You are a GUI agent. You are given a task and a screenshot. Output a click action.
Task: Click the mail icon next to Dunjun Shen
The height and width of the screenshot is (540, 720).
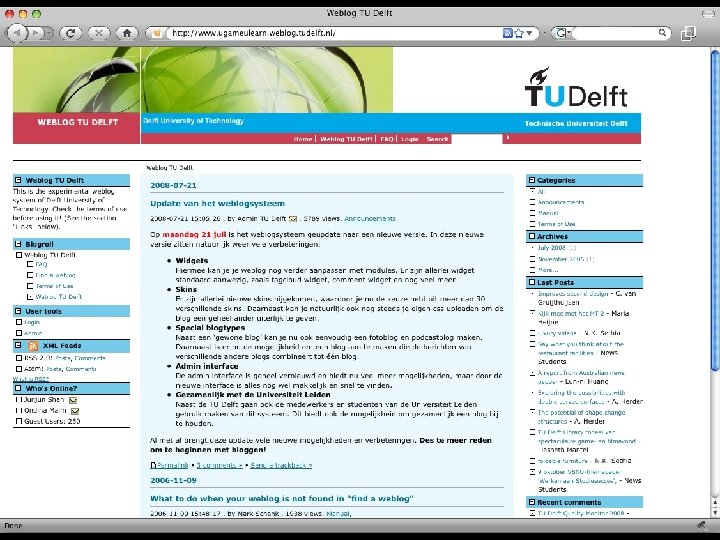[73, 400]
